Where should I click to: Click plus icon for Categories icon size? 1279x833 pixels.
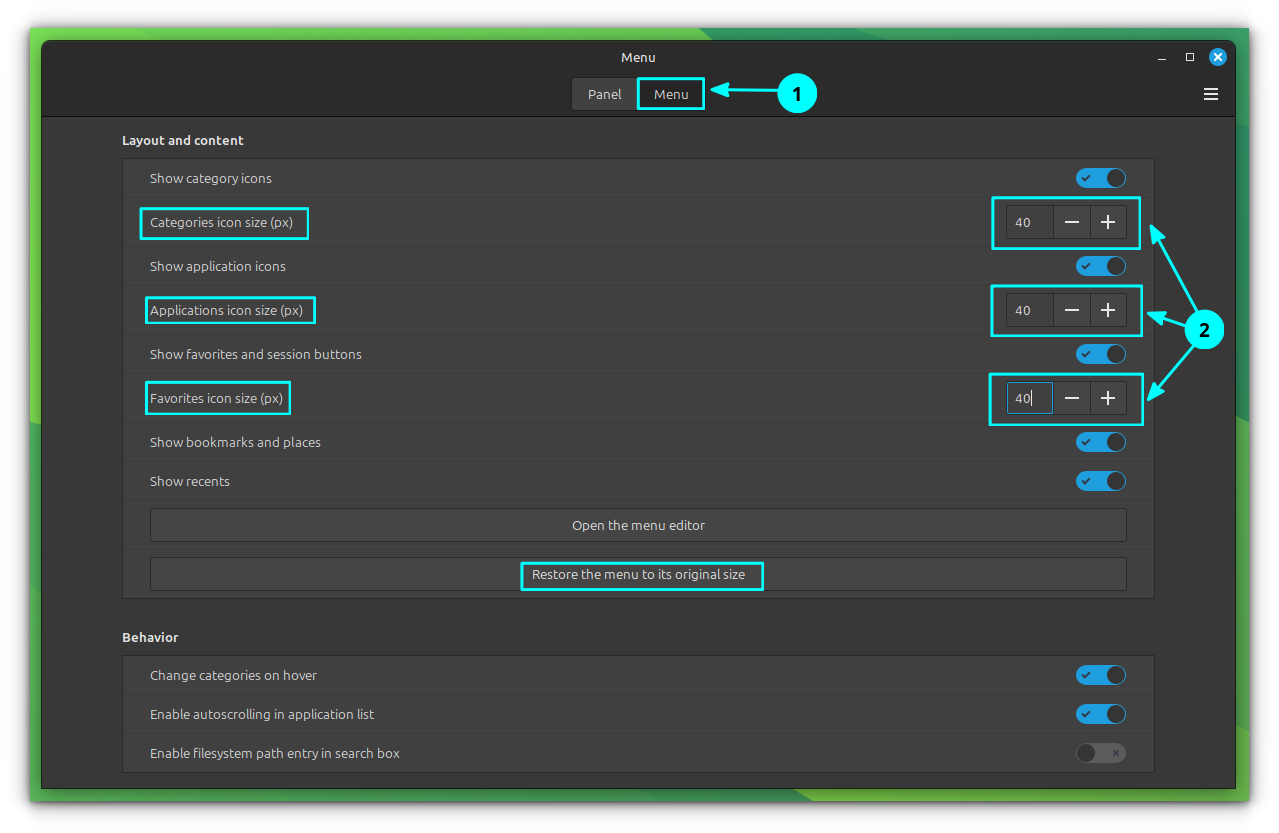[x=1108, y=222]
